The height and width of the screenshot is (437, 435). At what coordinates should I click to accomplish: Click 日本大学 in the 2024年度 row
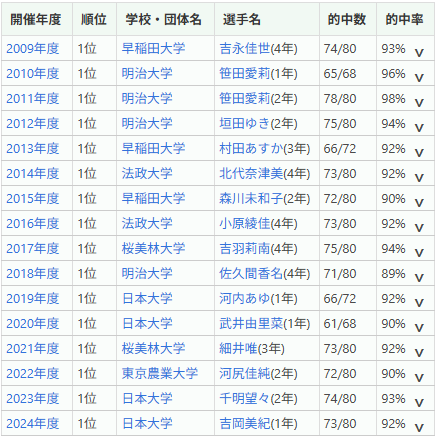coord(147,424)
